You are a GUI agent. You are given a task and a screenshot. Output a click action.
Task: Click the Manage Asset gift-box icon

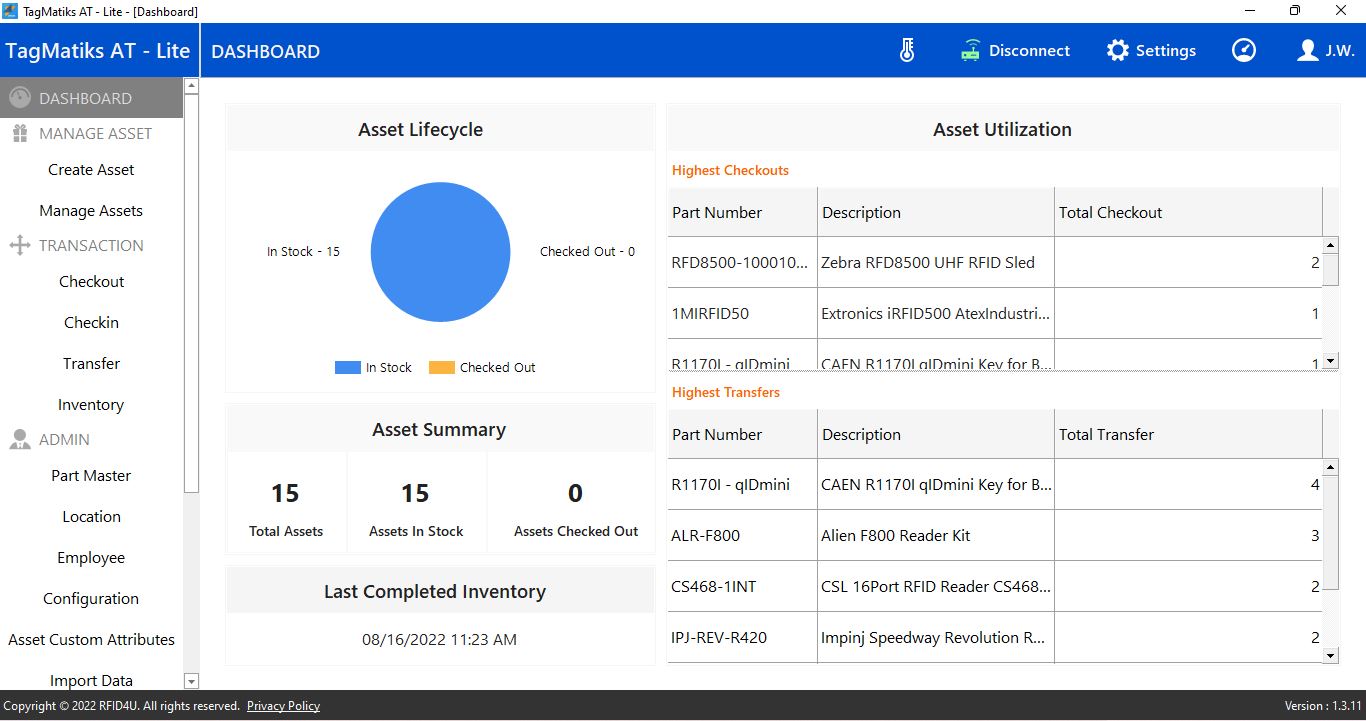tap(20, 134)
